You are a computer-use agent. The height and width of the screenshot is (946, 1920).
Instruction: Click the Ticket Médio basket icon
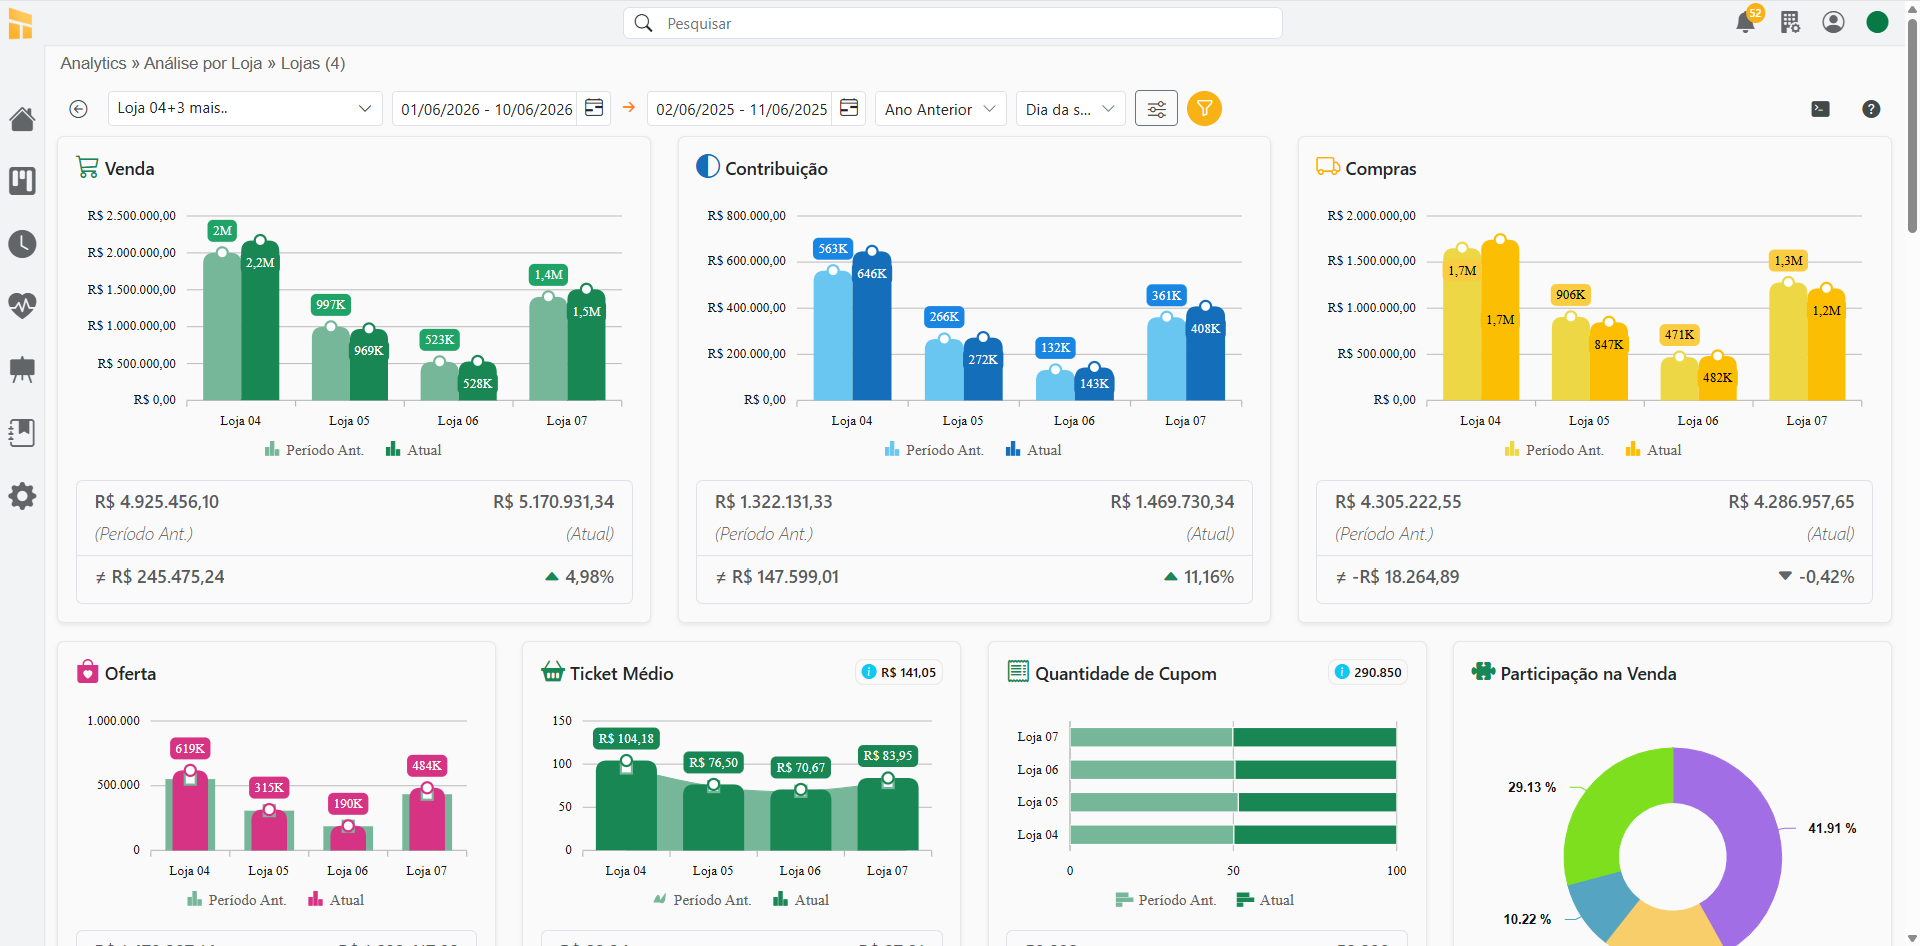coord(553,671)
